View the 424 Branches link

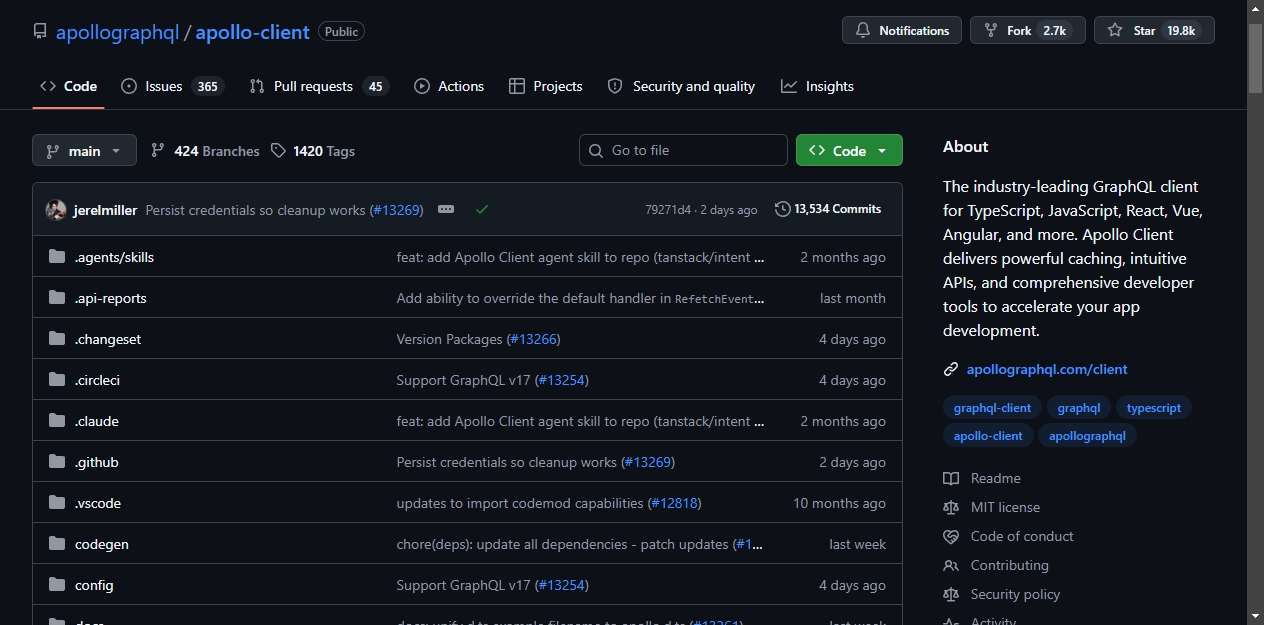tap(205, 151)
